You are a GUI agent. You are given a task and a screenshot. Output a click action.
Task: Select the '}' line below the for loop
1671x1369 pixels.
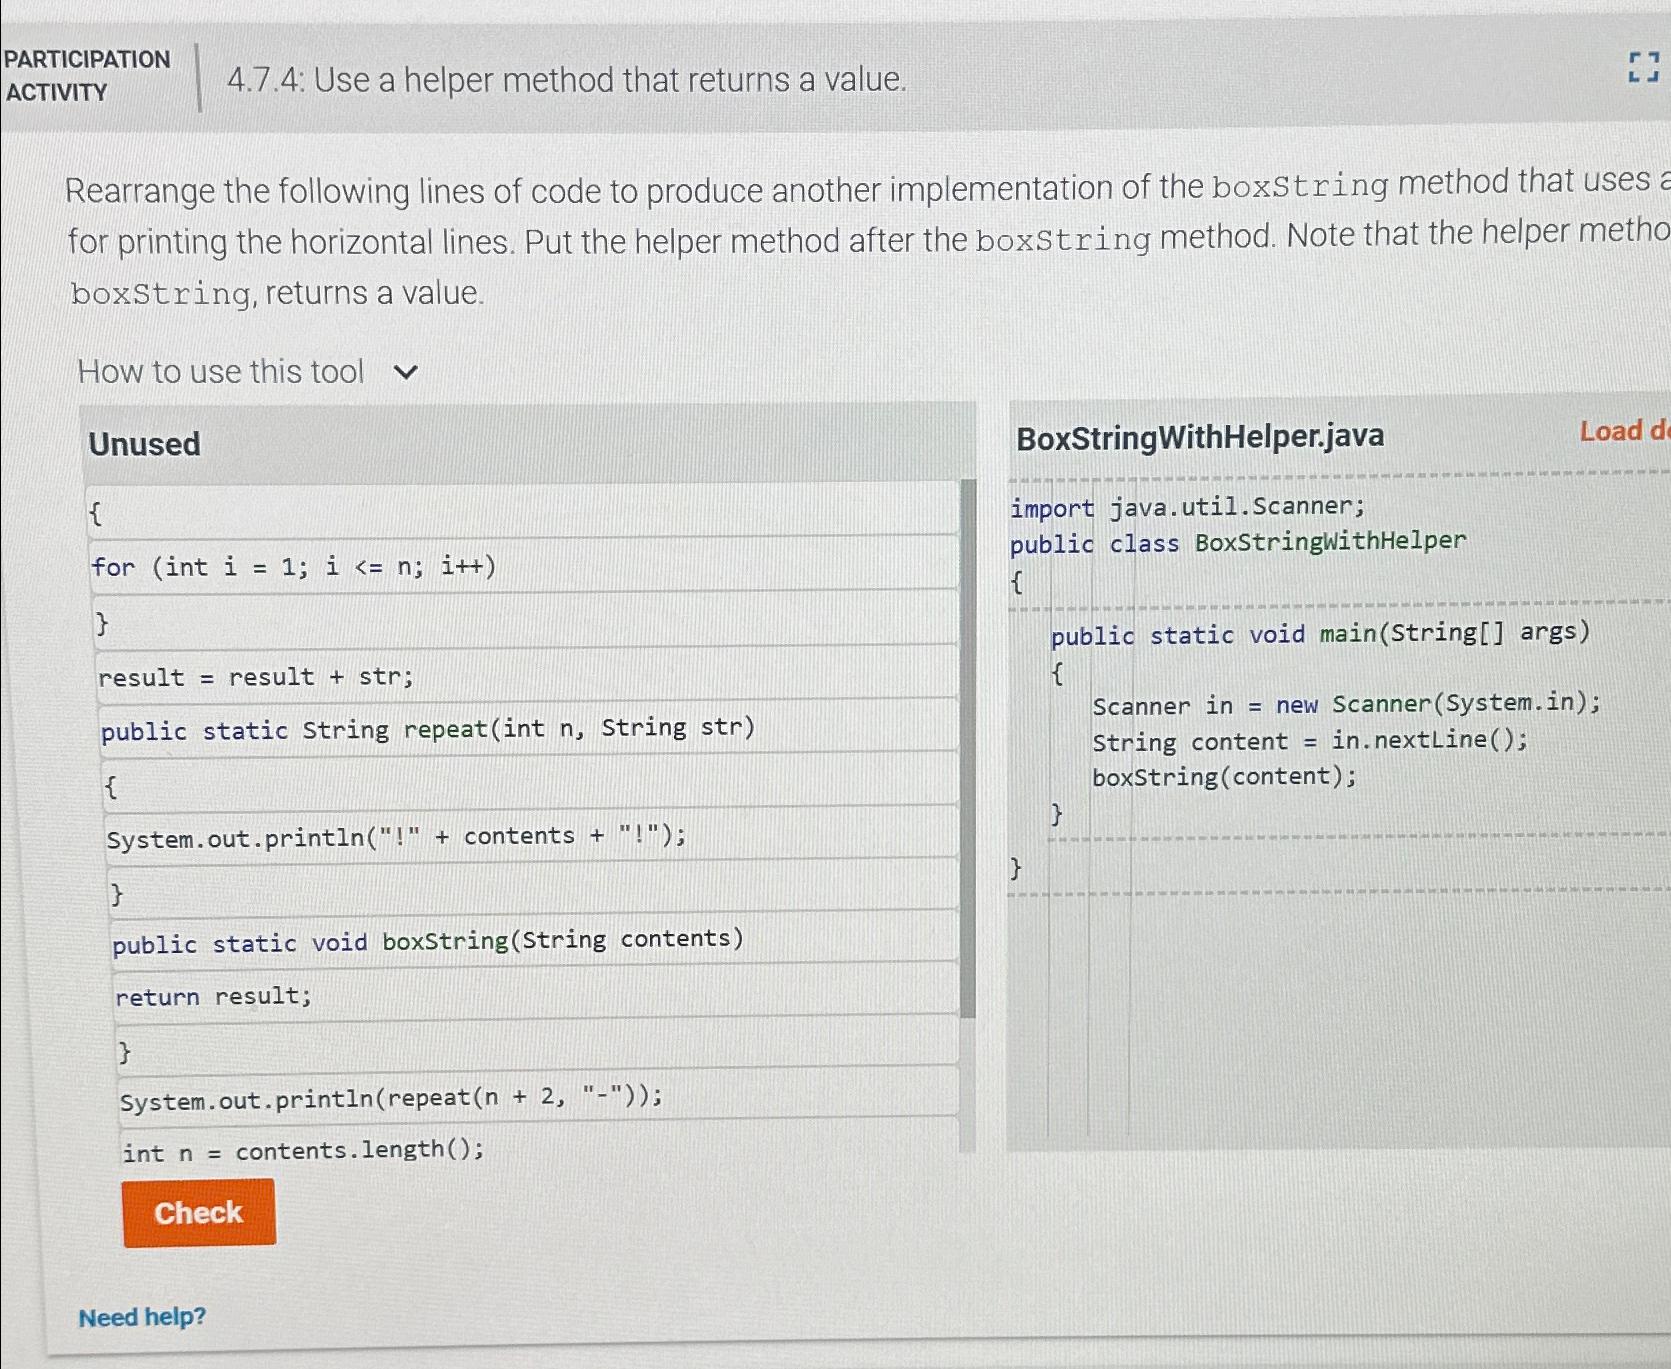pyautogui.click(x=525, y=620)
